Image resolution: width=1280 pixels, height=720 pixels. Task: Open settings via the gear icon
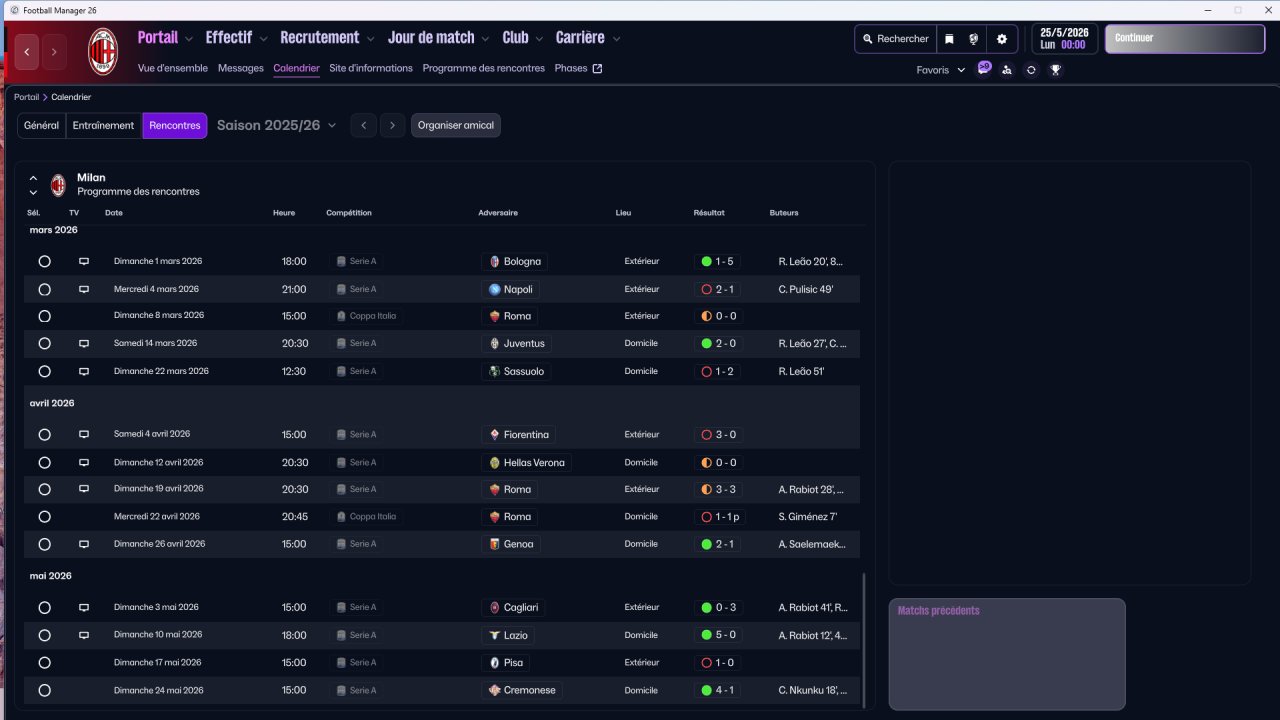pyautogui.click(x=1002, y=39)
